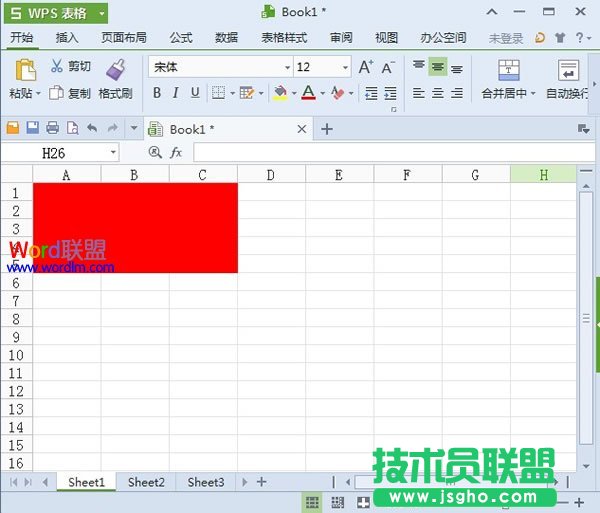Click the help question mark icon

click(579, 37)
